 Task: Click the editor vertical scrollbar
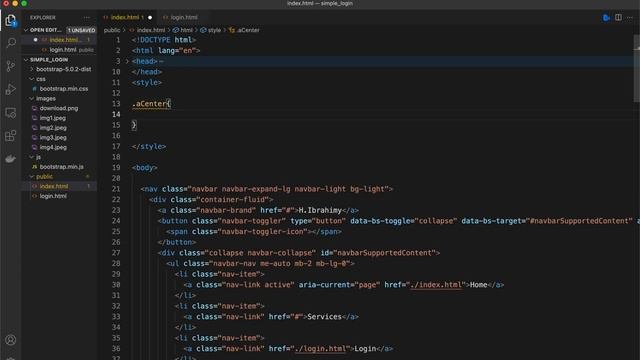tap(636, 69)
